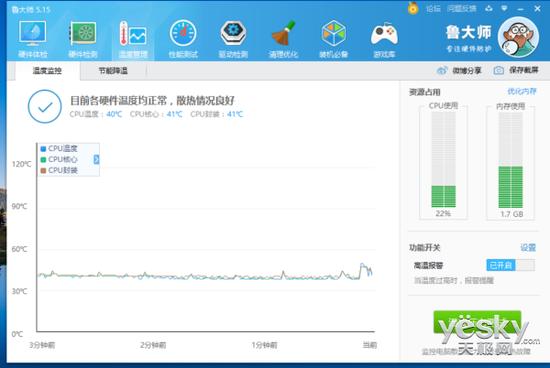
Task: Share via 微博分享 button
Action: [x=459, y=70]
